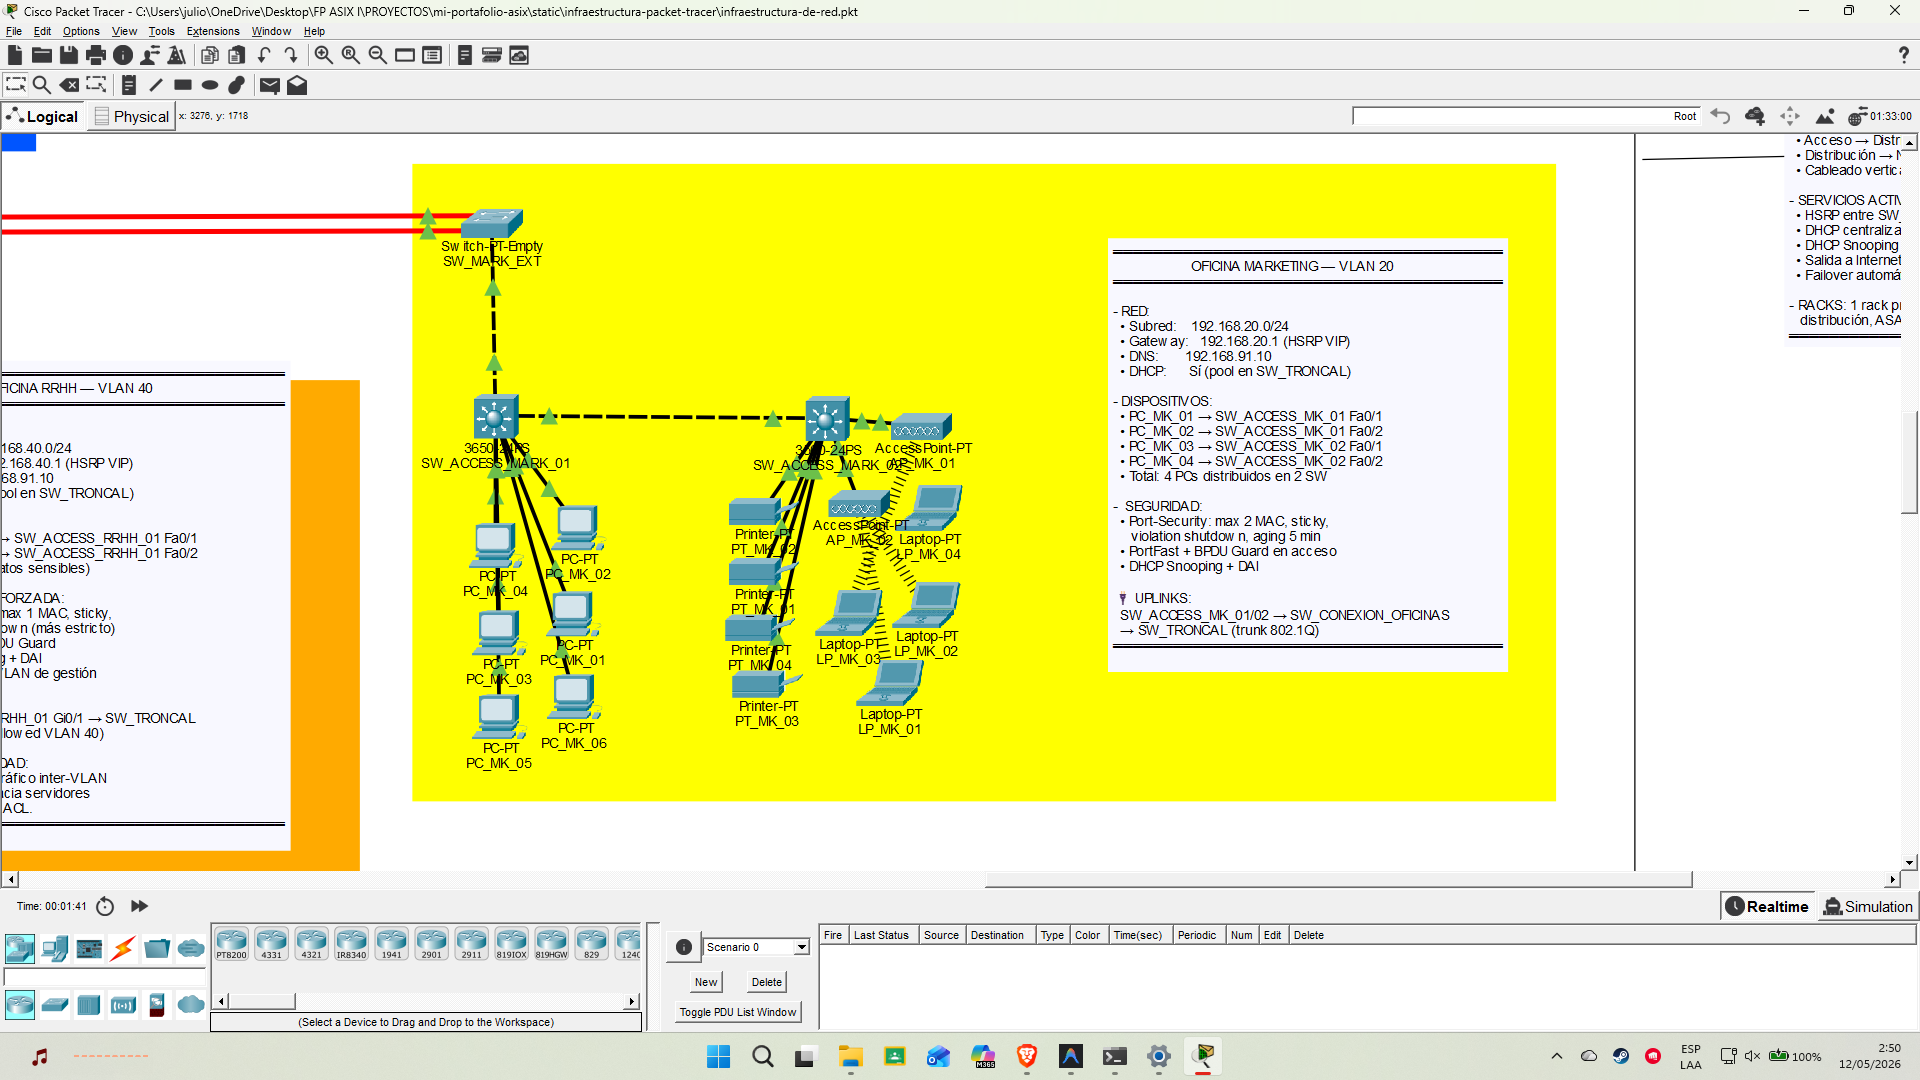Click the Paste icon in the toolbar

coord(237,55)
